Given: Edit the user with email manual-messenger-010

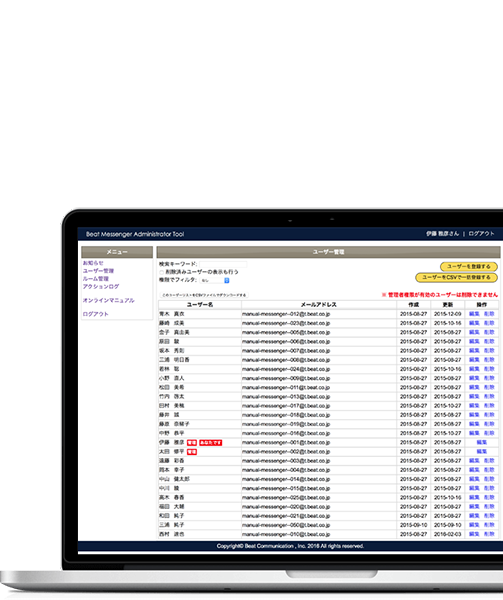Looking at the screenshot, I should click(474, 534).
